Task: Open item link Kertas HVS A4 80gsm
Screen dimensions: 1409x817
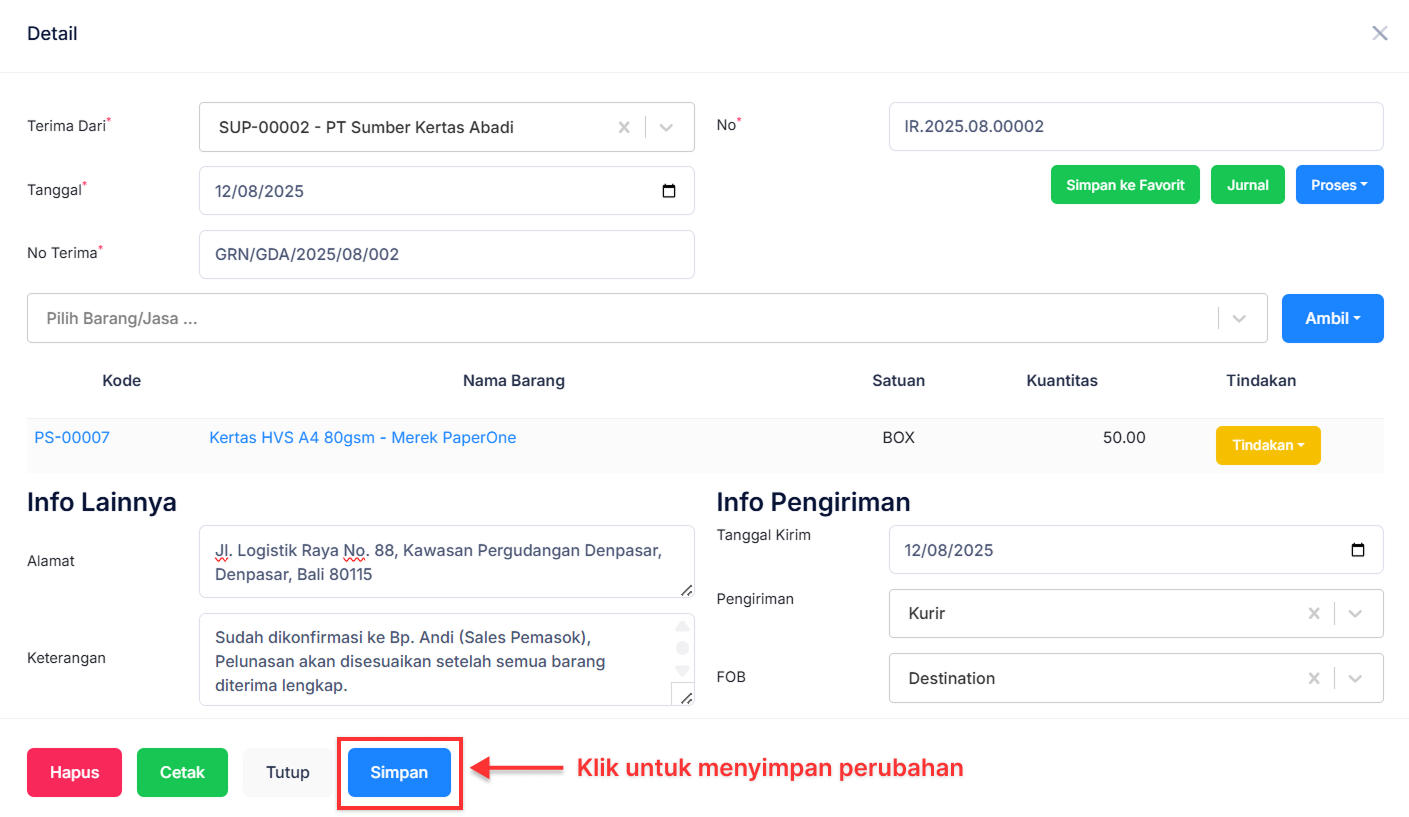Action: (x=362, y=437)
